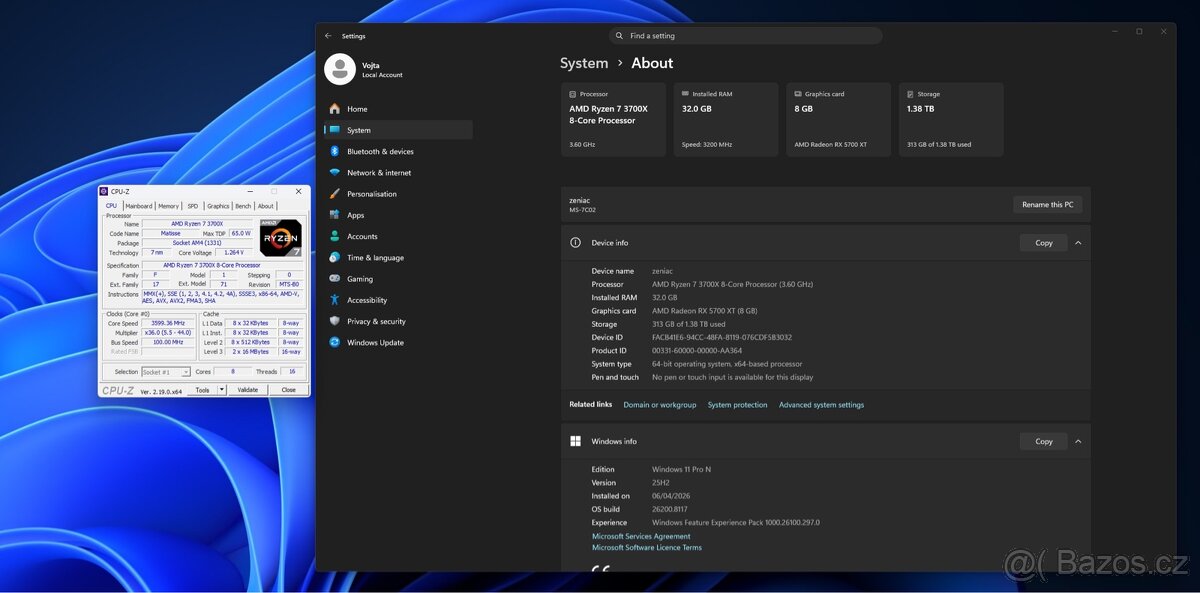Open the Processor summary card
Screen dimensions: 1200x593
point(613,119)
